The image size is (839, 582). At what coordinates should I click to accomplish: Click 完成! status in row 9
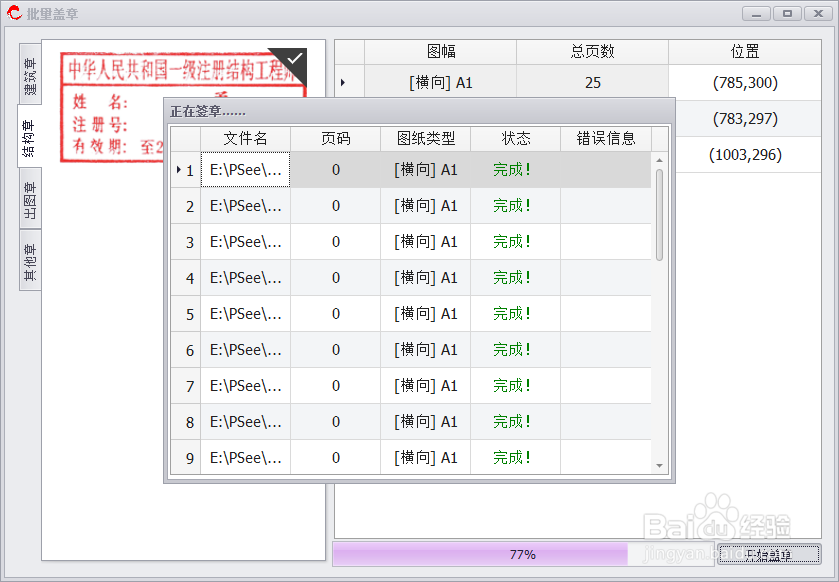[x=512, y=458]
